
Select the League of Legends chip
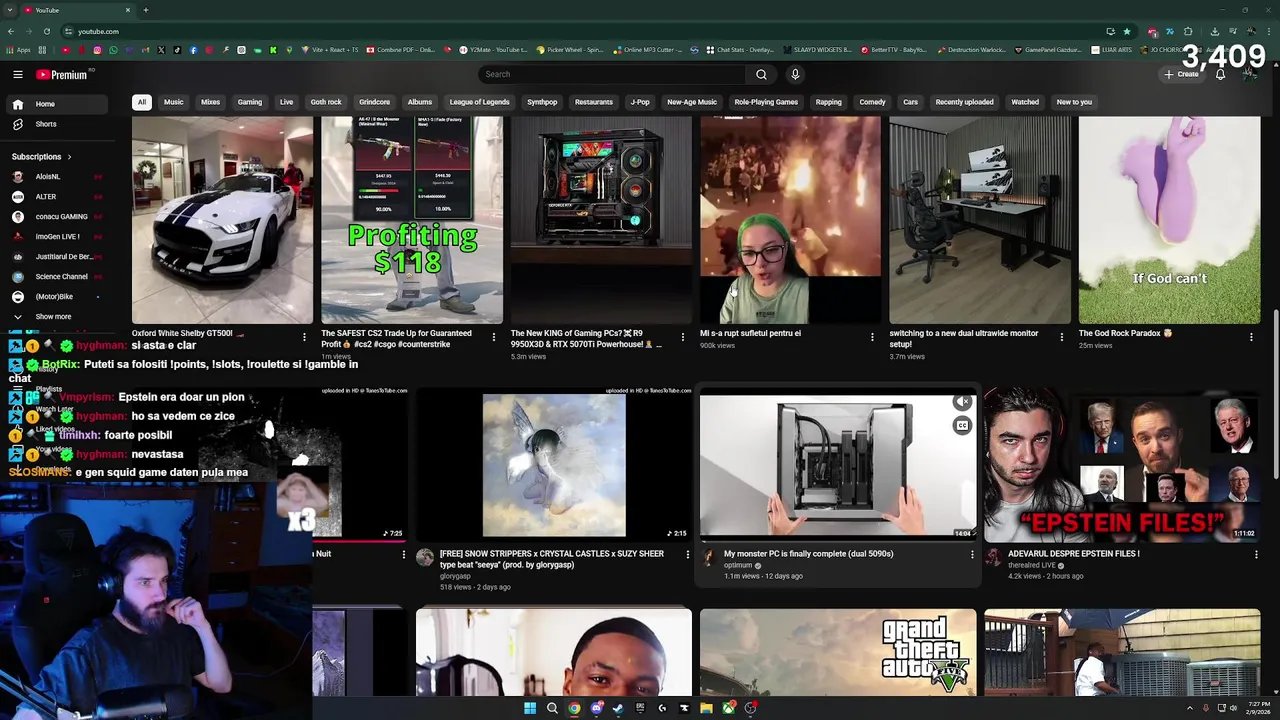pos(479,102)
